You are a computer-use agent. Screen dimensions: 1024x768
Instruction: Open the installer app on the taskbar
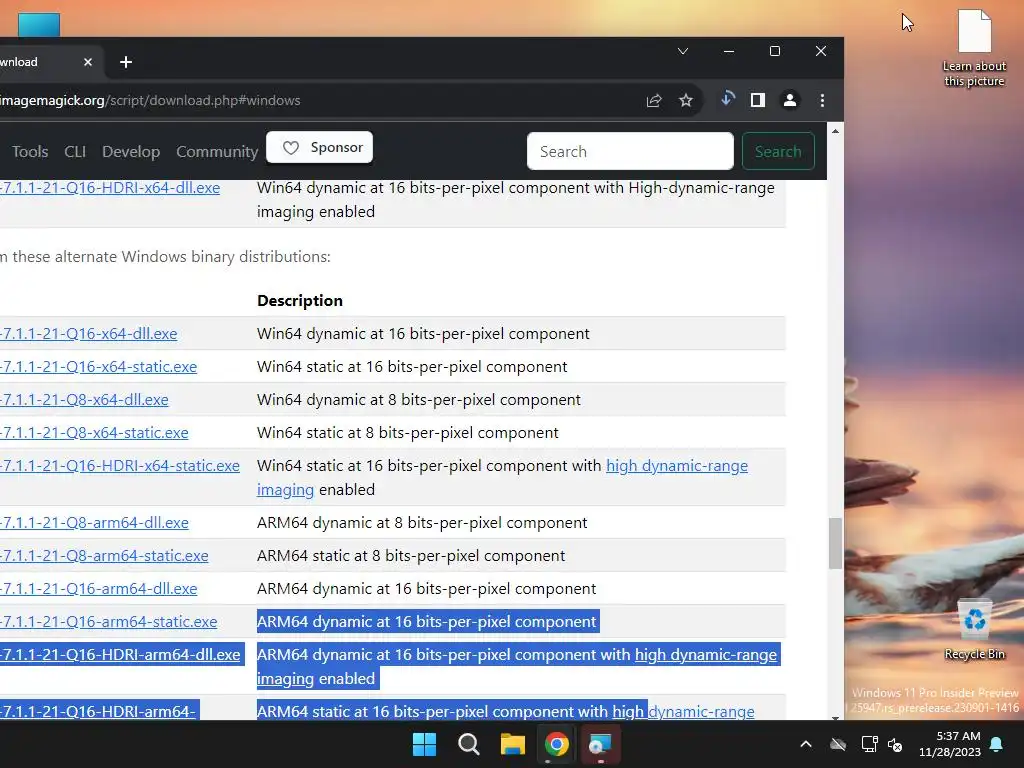point(600,744)
